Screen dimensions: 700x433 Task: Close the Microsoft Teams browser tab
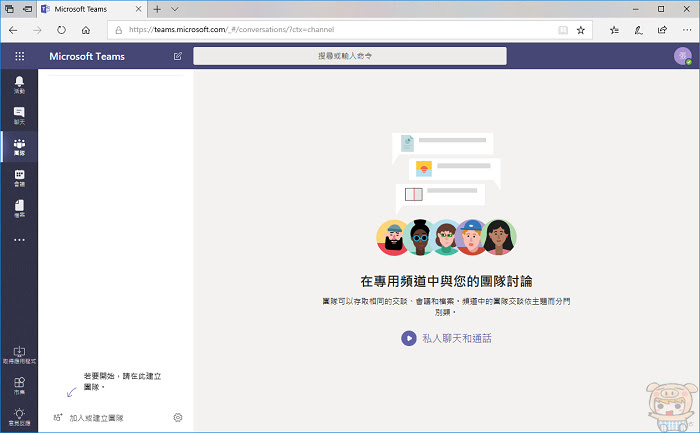pos(138,9)
